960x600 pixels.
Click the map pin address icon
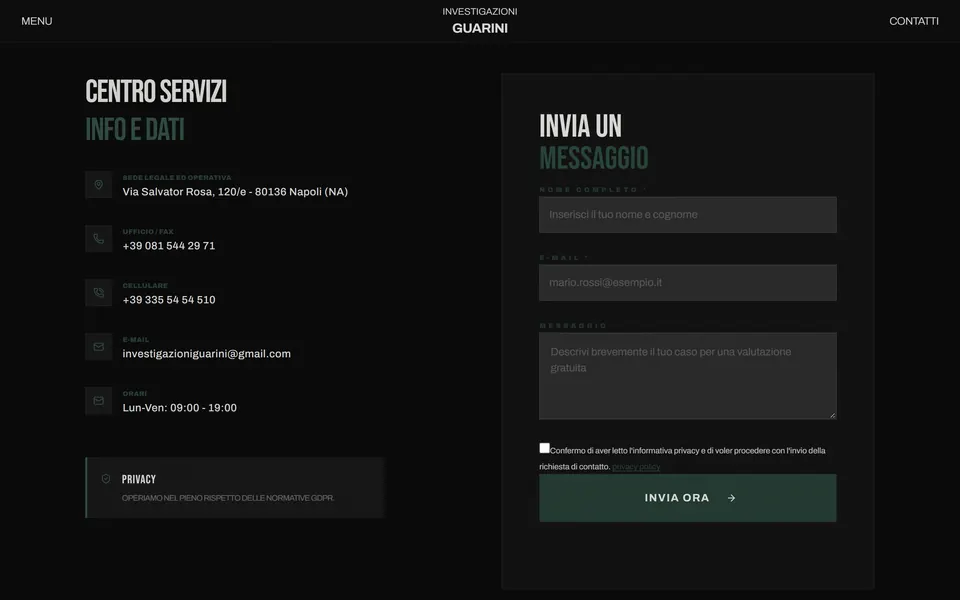[99, 184]
